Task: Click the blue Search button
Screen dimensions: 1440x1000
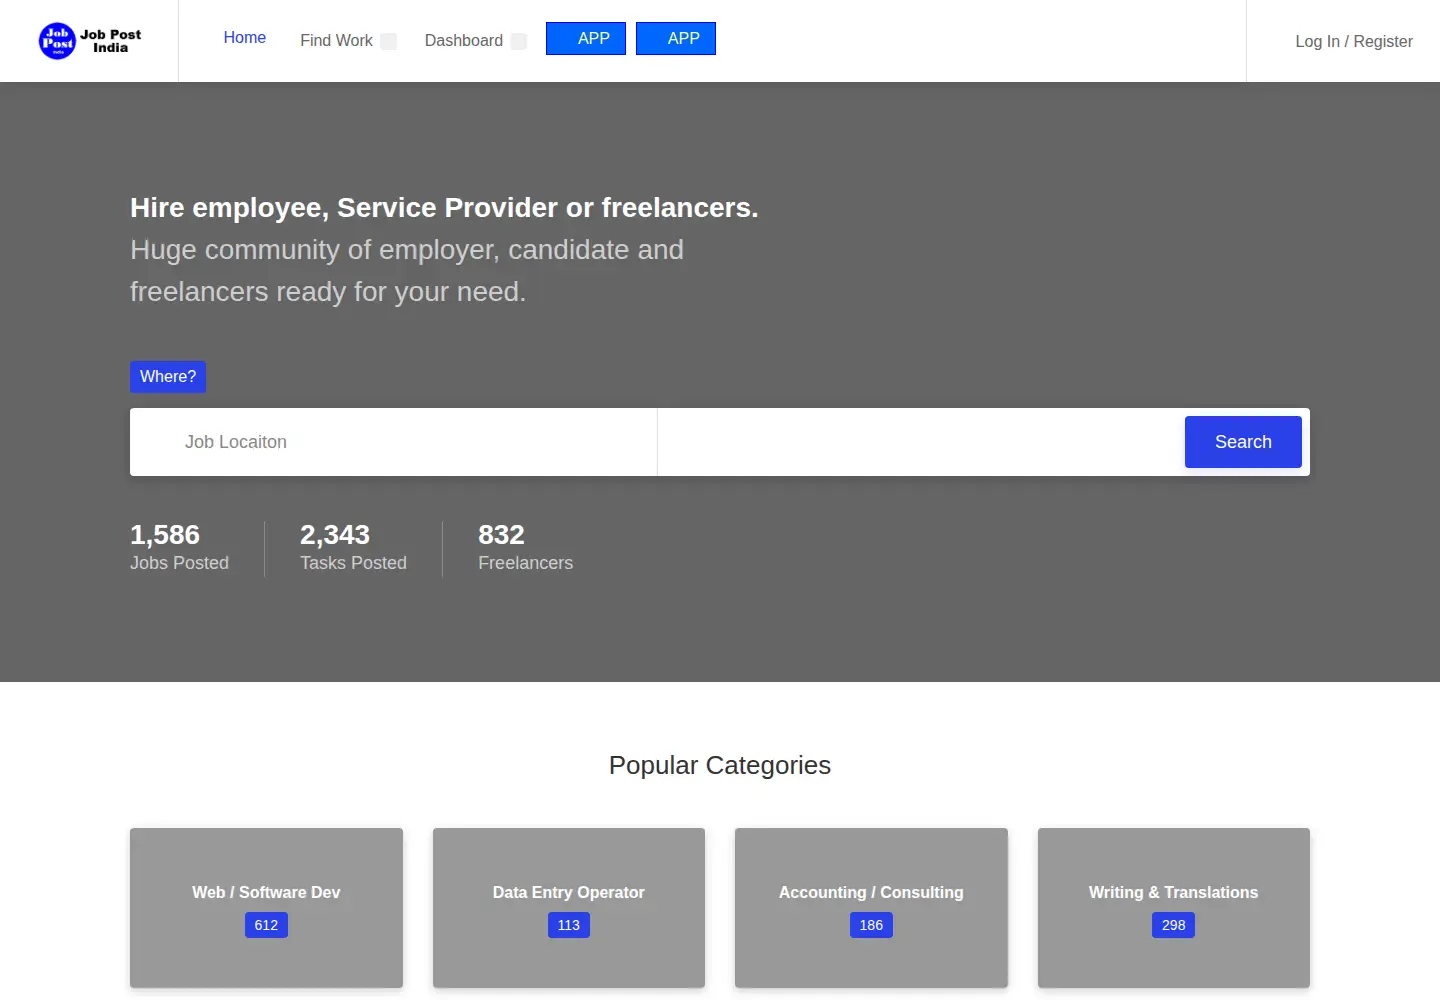Action: (x=1243, y=442)
